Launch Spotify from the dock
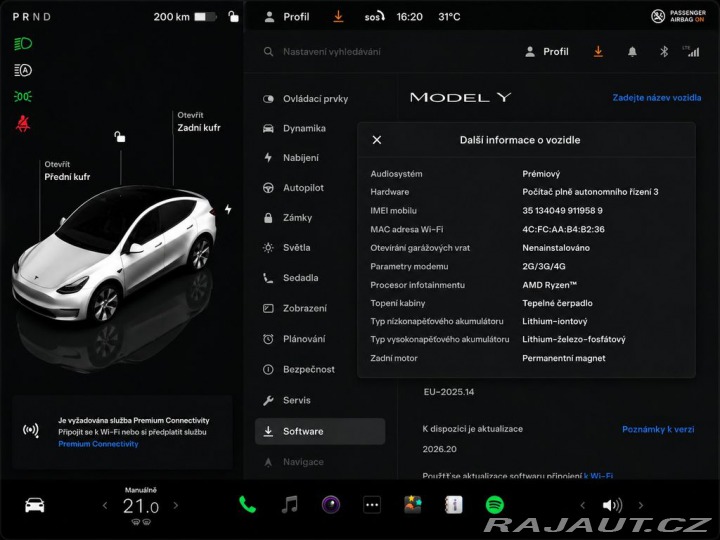Screen dimensions: 720x540 pyautogui.click(x=495, y=505)
